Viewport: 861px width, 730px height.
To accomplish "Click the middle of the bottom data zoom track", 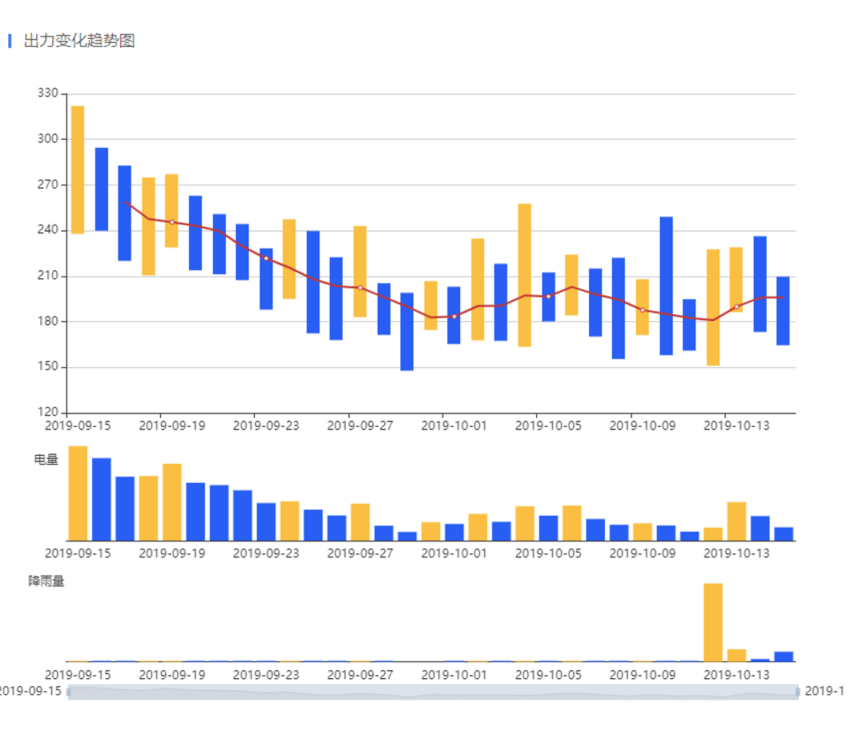I will tap(432, 692).
